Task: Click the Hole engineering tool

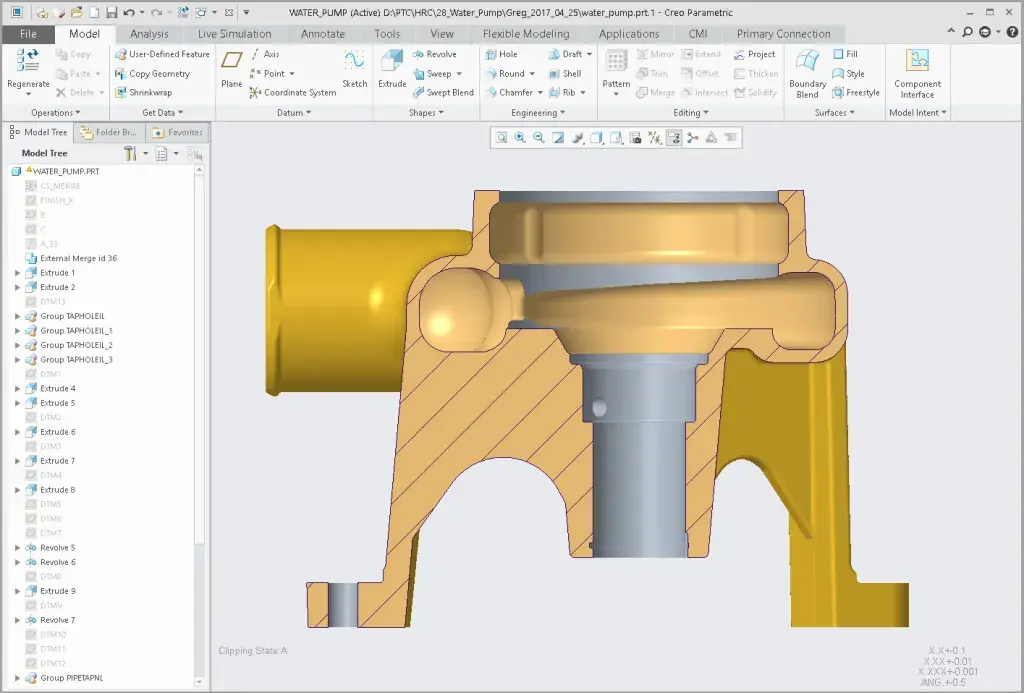Action: [501, 54]
